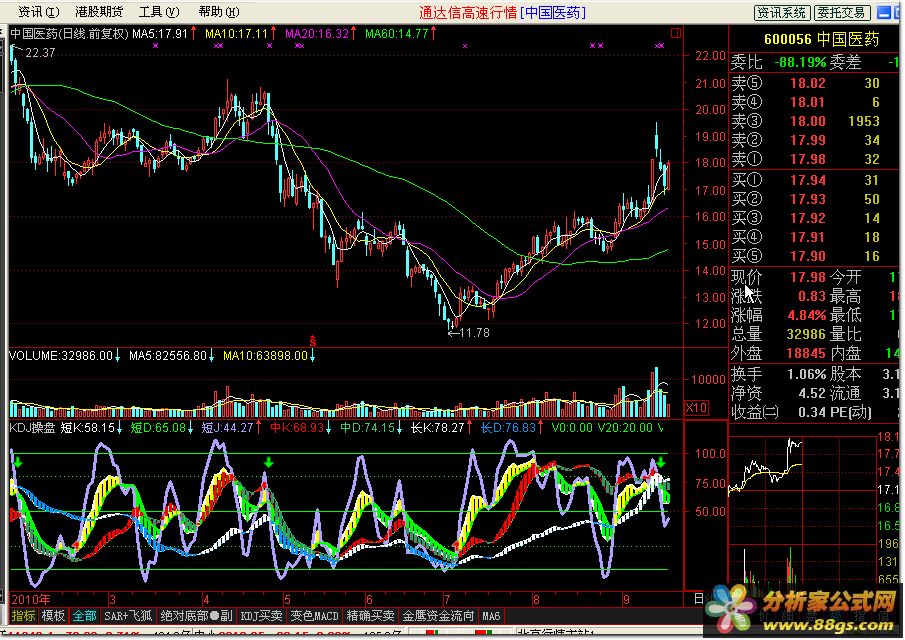Click the MA5:17.91 indicator label

coord(160,33)
